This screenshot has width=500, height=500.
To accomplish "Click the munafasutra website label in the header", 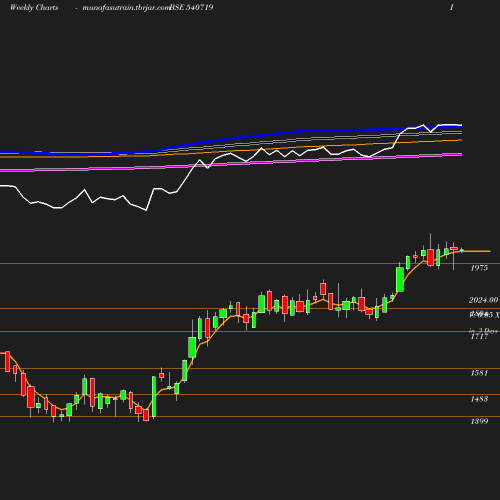I will pyautogui.click(x=126, y=8).
